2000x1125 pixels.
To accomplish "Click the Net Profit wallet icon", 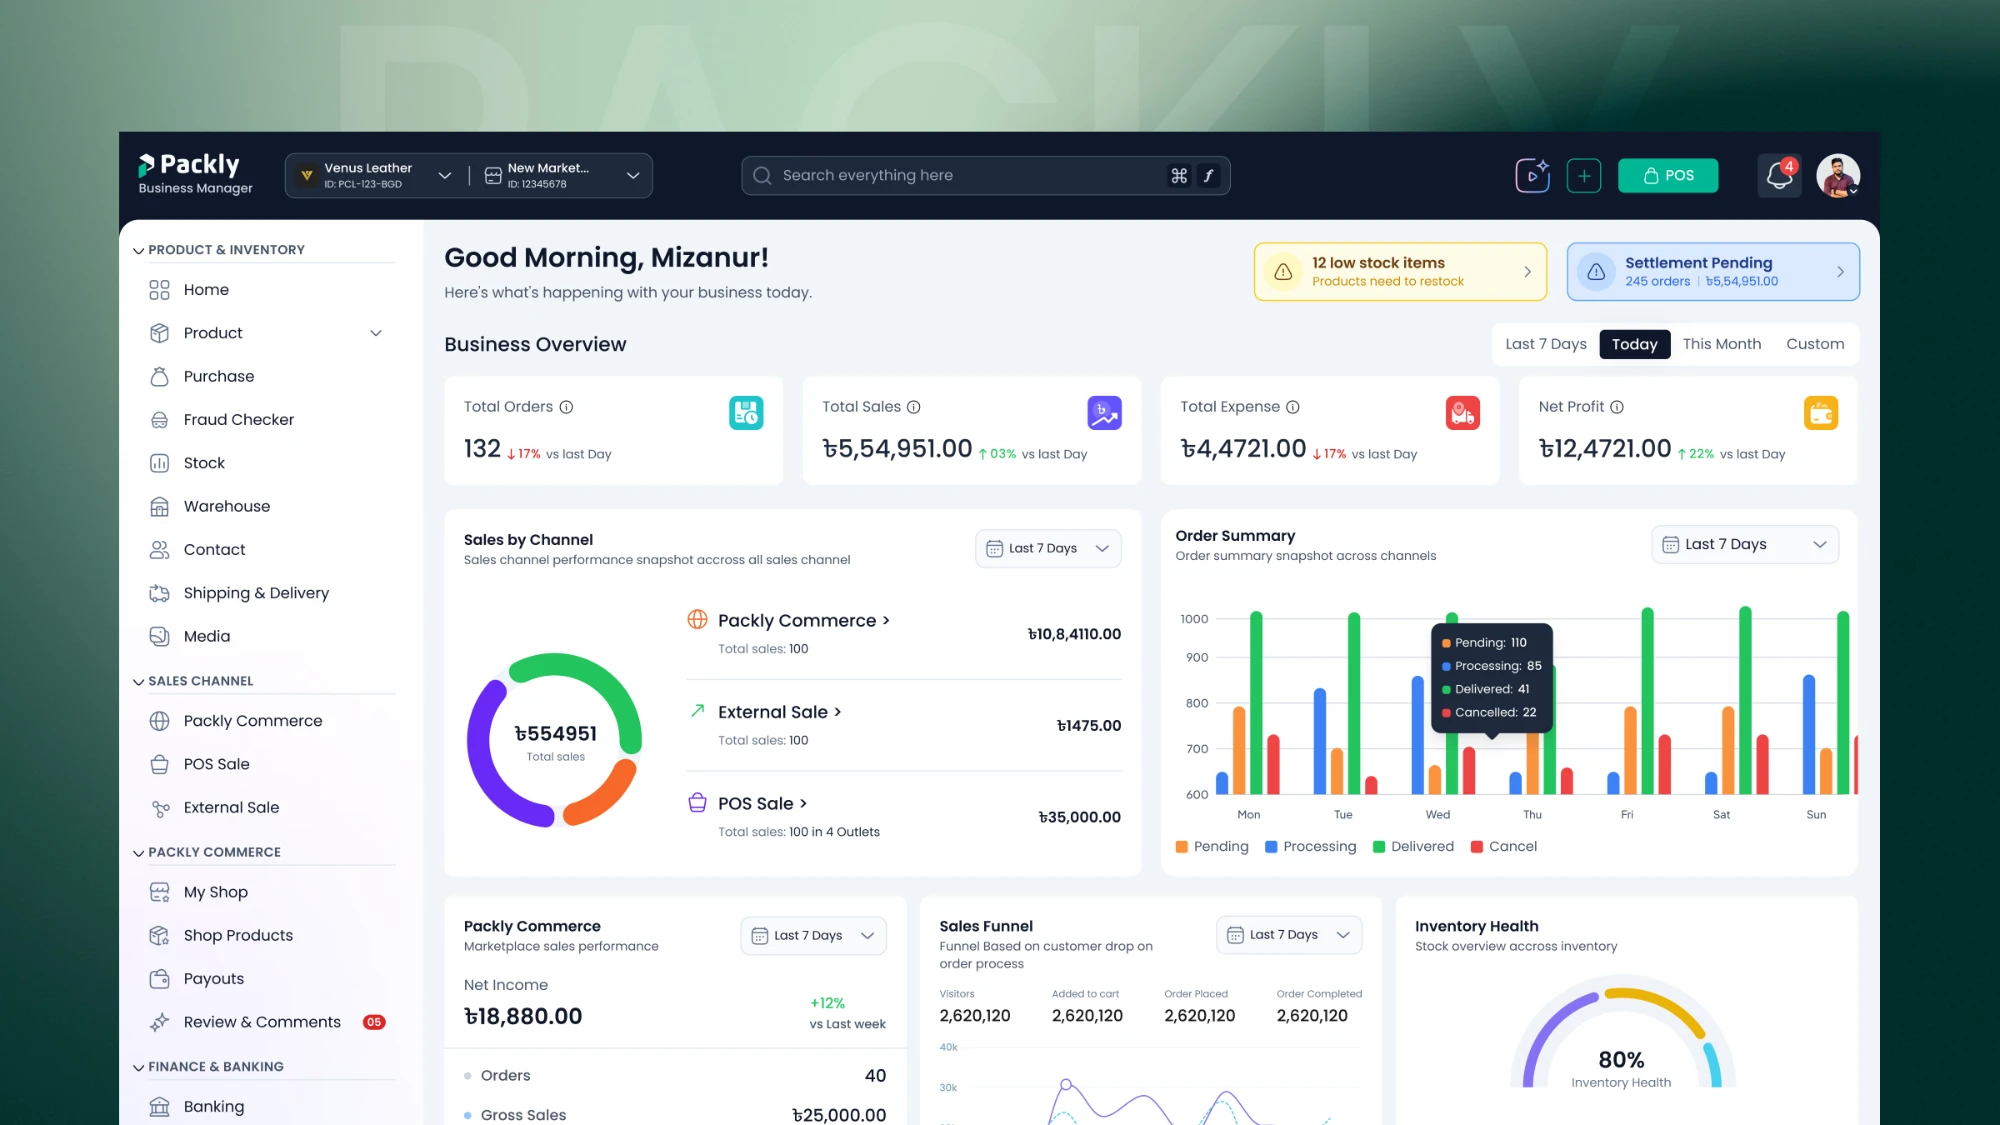I will pyautogui.click(x=1821, y=413).
